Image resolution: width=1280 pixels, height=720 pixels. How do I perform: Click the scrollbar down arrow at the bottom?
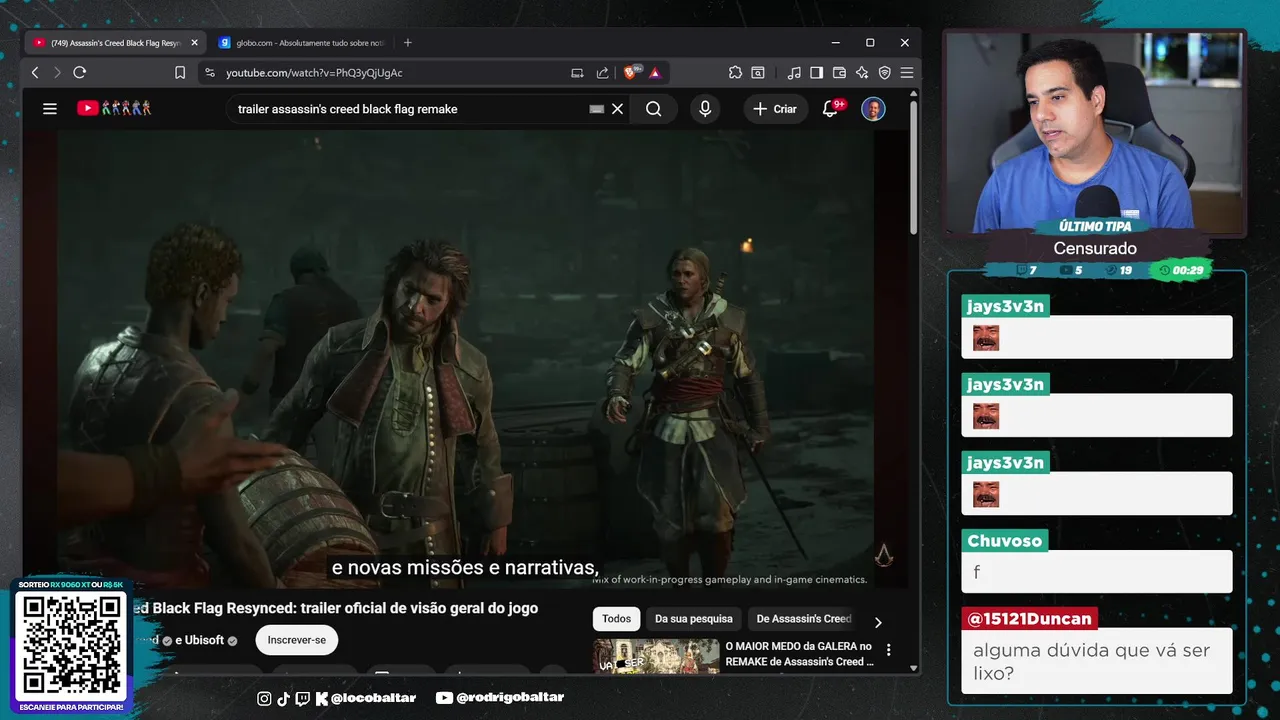click(x=914, y=667)
